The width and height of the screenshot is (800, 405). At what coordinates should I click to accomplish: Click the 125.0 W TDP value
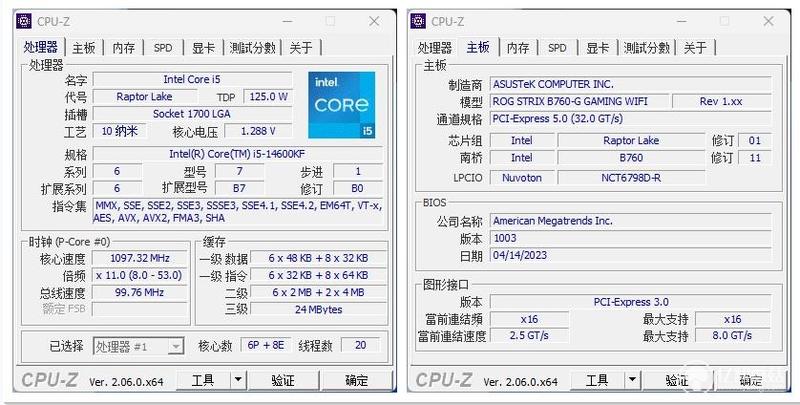[268, 97]
